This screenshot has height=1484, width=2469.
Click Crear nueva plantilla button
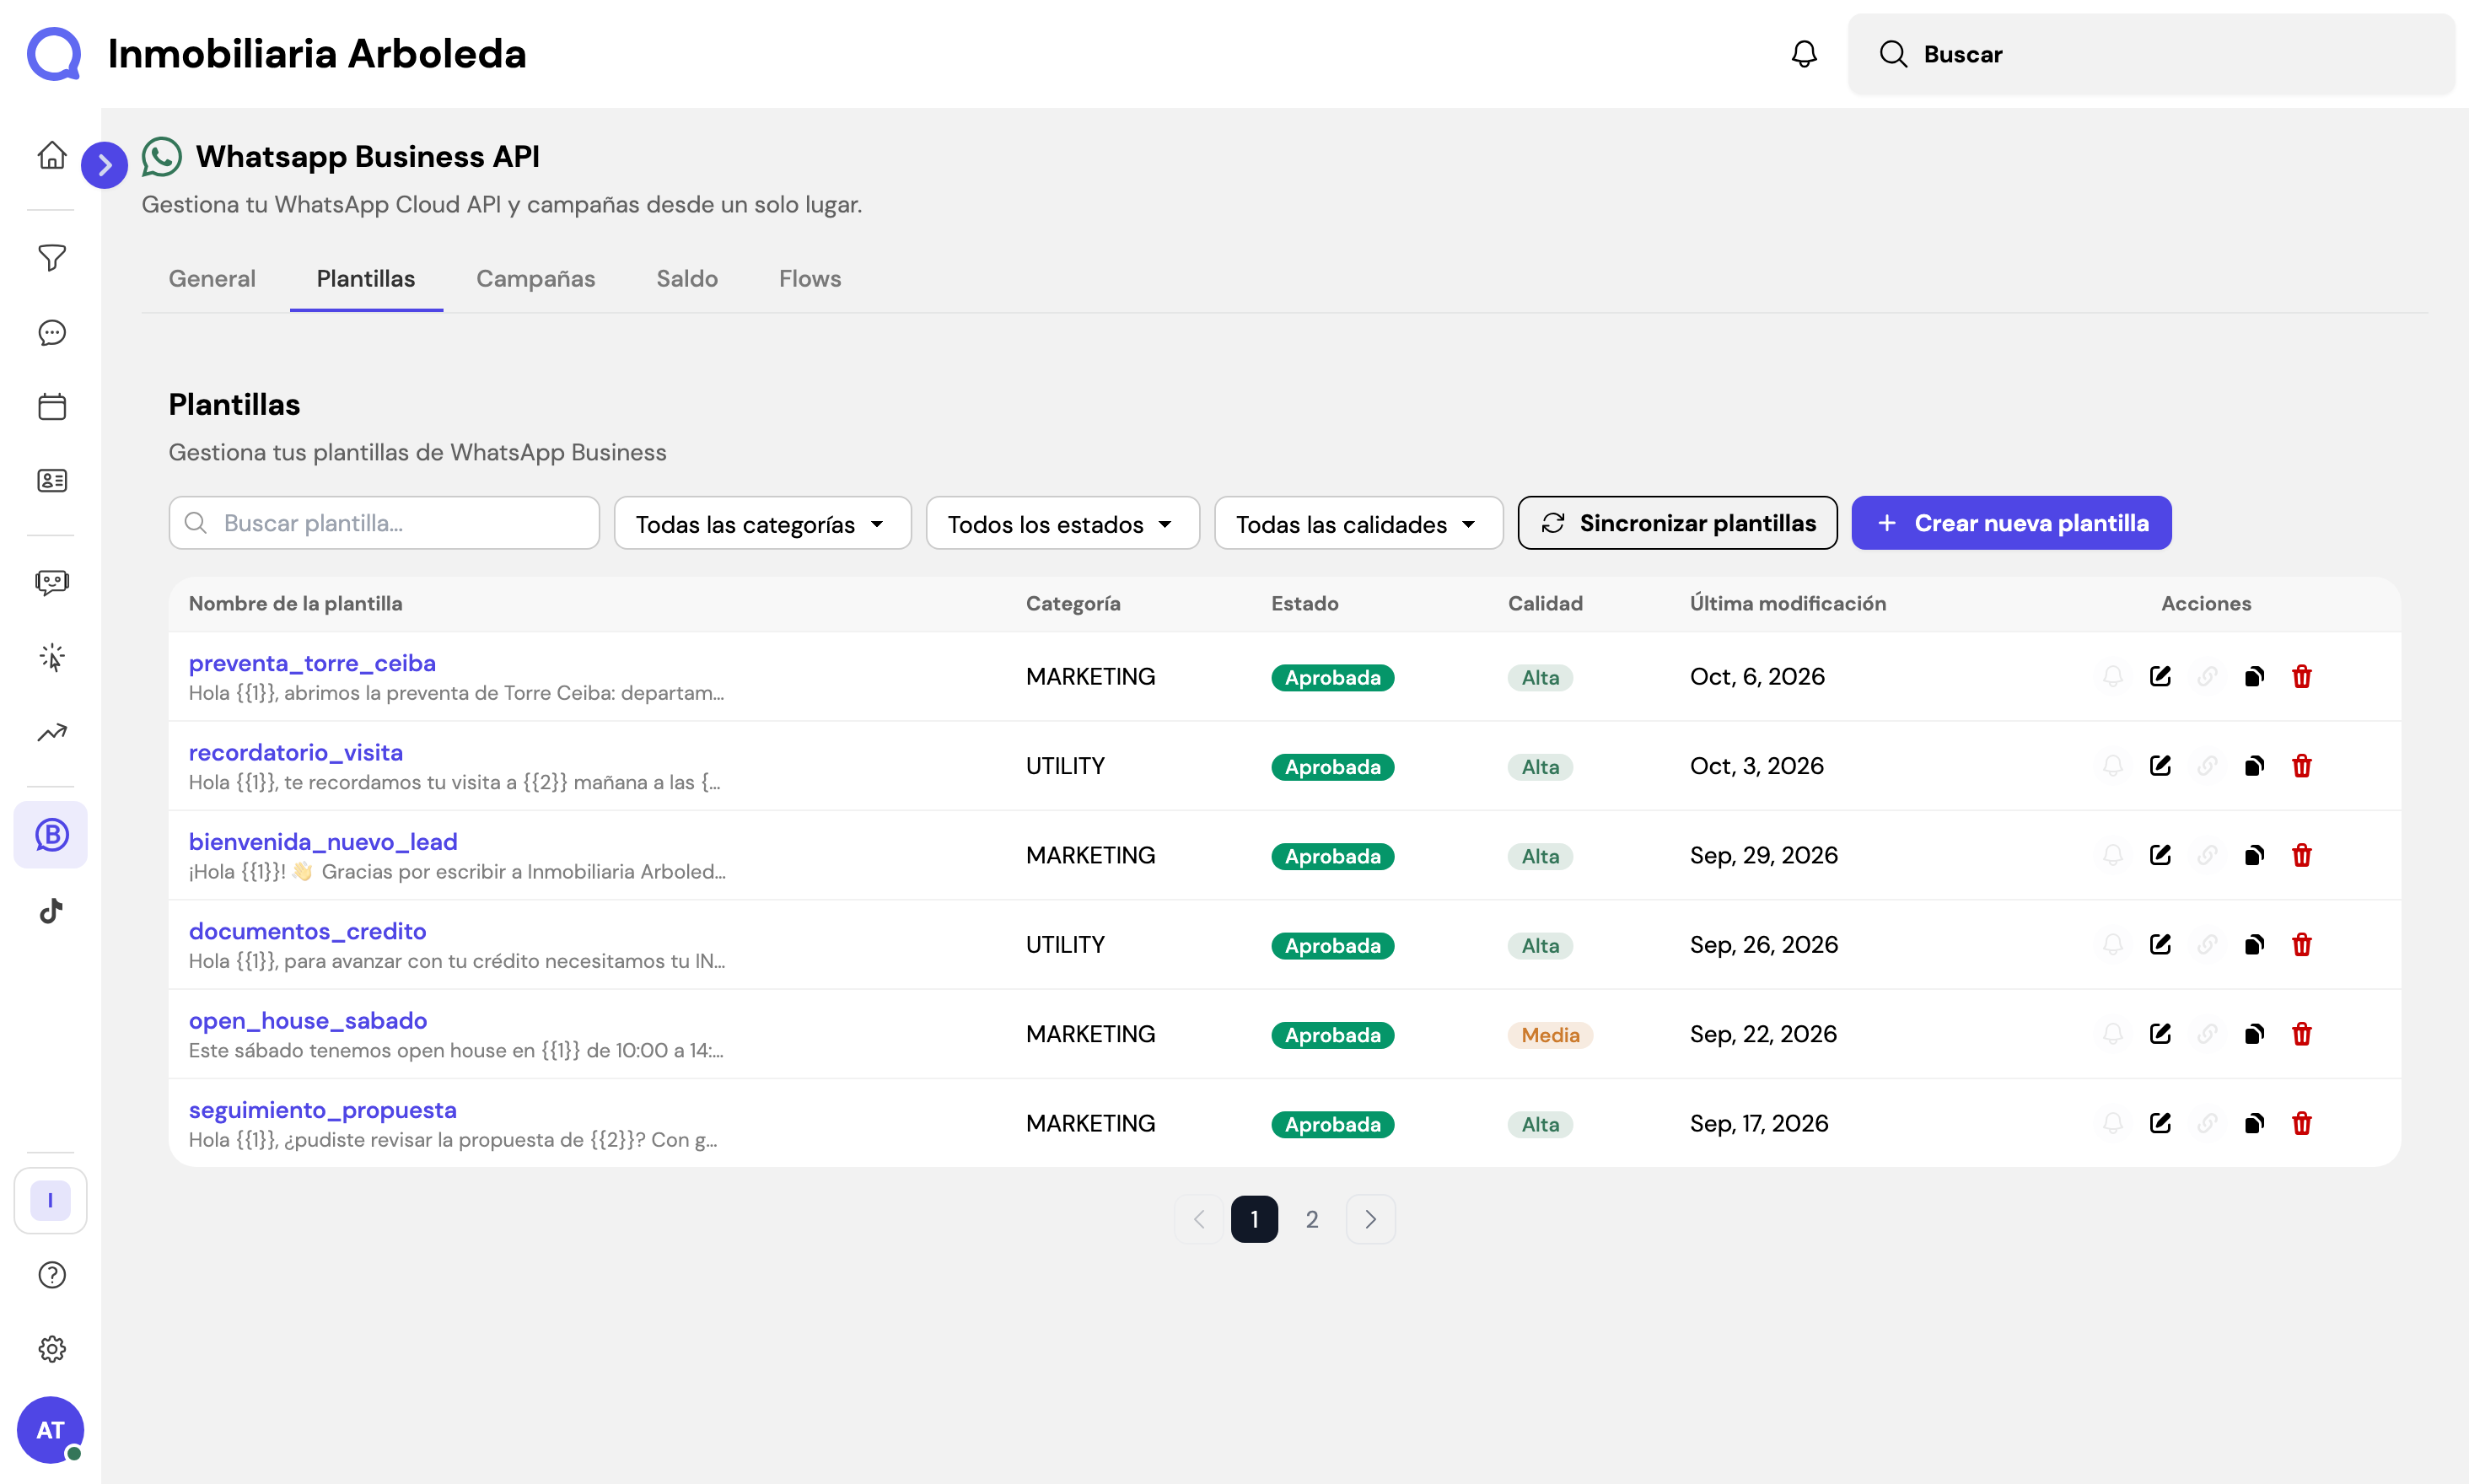click(x=2011, y=523)
